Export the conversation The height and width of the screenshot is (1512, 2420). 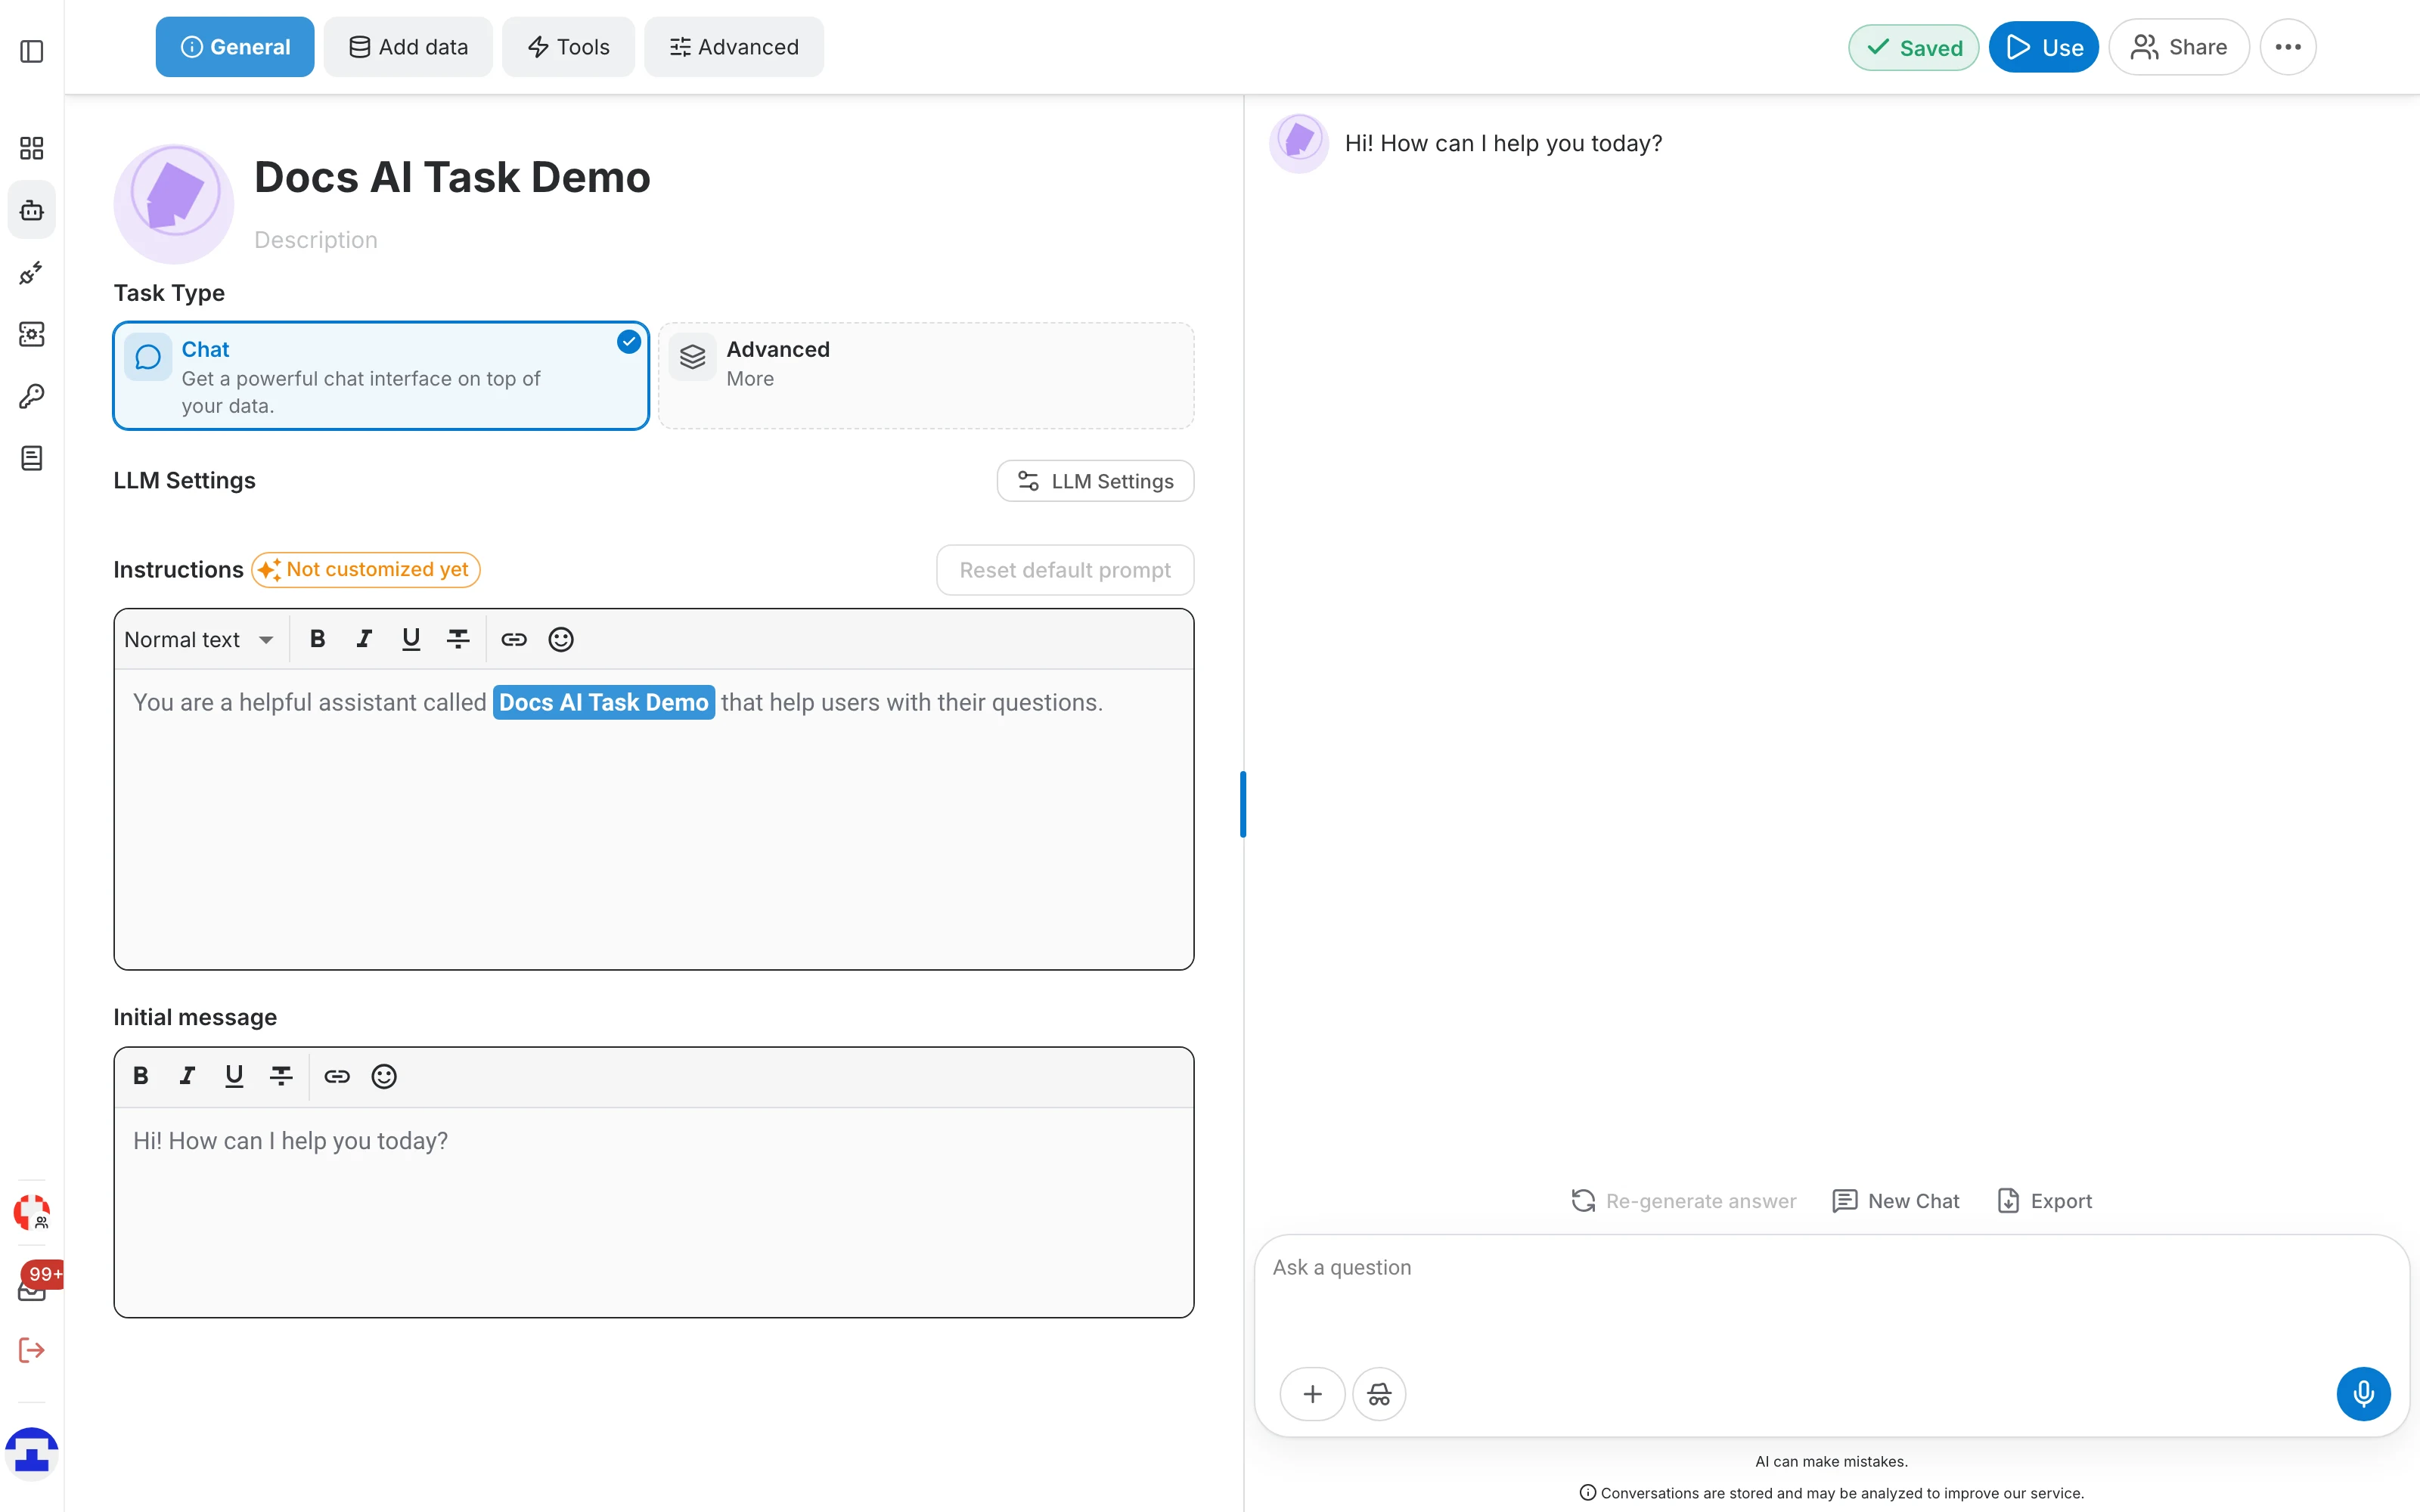point(2044,1201)
